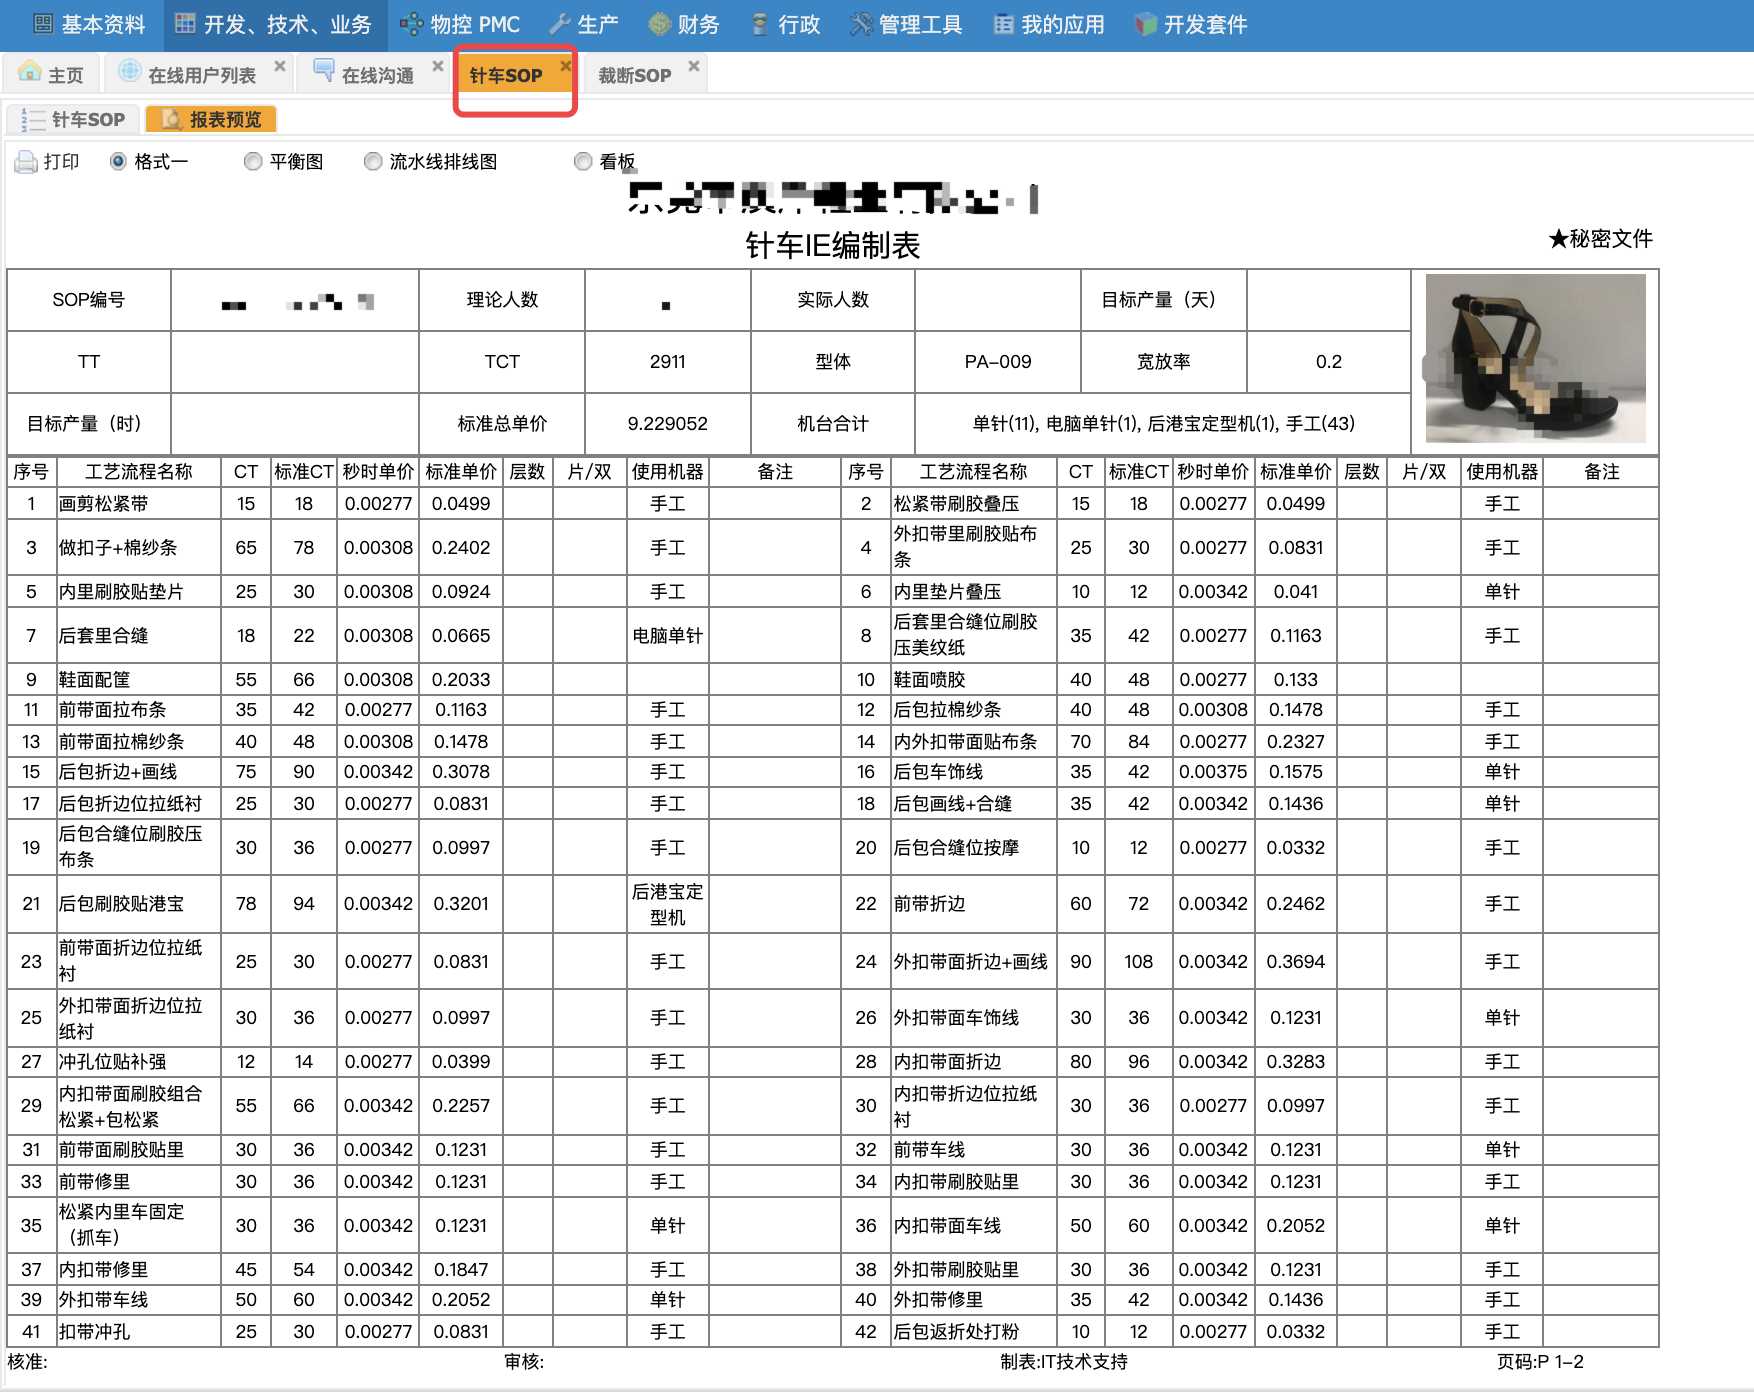Select the 格式一 radio option

tap(118, 162)
